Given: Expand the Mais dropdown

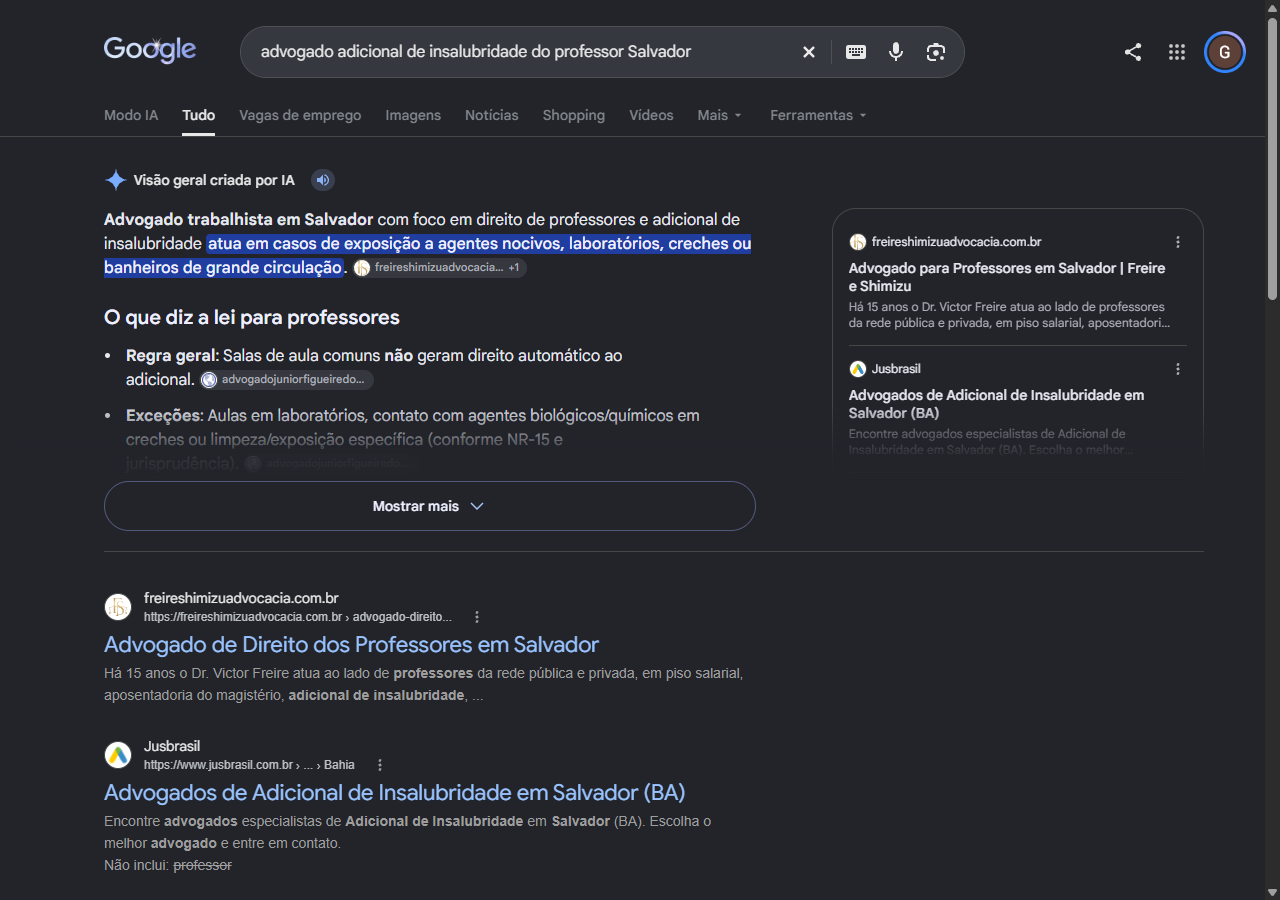Looking at the screenshot, I should pos(720,115).
